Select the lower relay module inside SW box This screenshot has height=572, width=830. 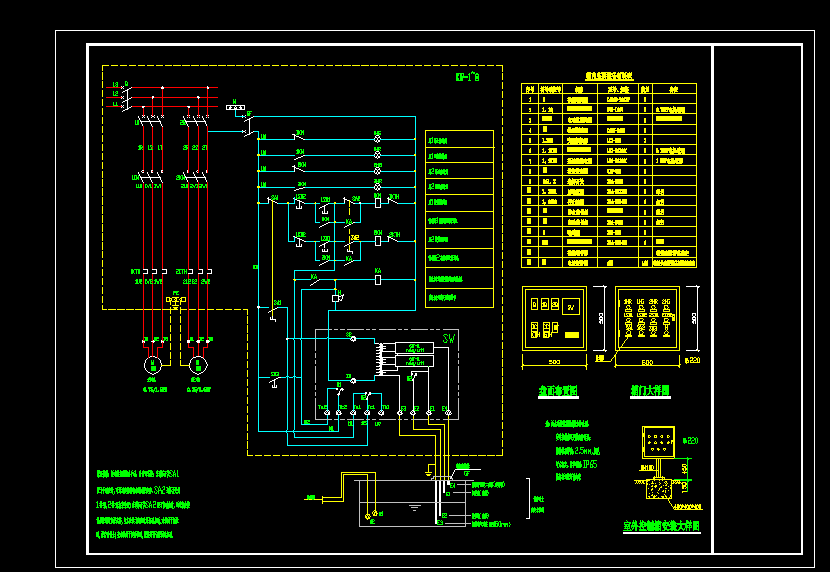(414, 361)
